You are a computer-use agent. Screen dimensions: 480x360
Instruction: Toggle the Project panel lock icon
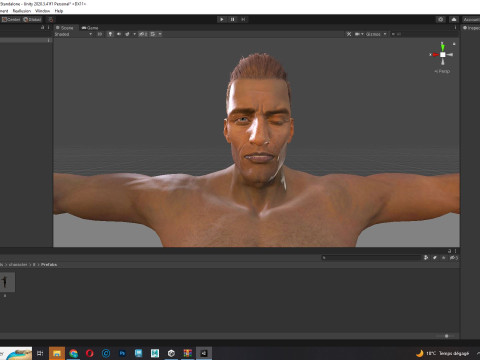[449, 251]
